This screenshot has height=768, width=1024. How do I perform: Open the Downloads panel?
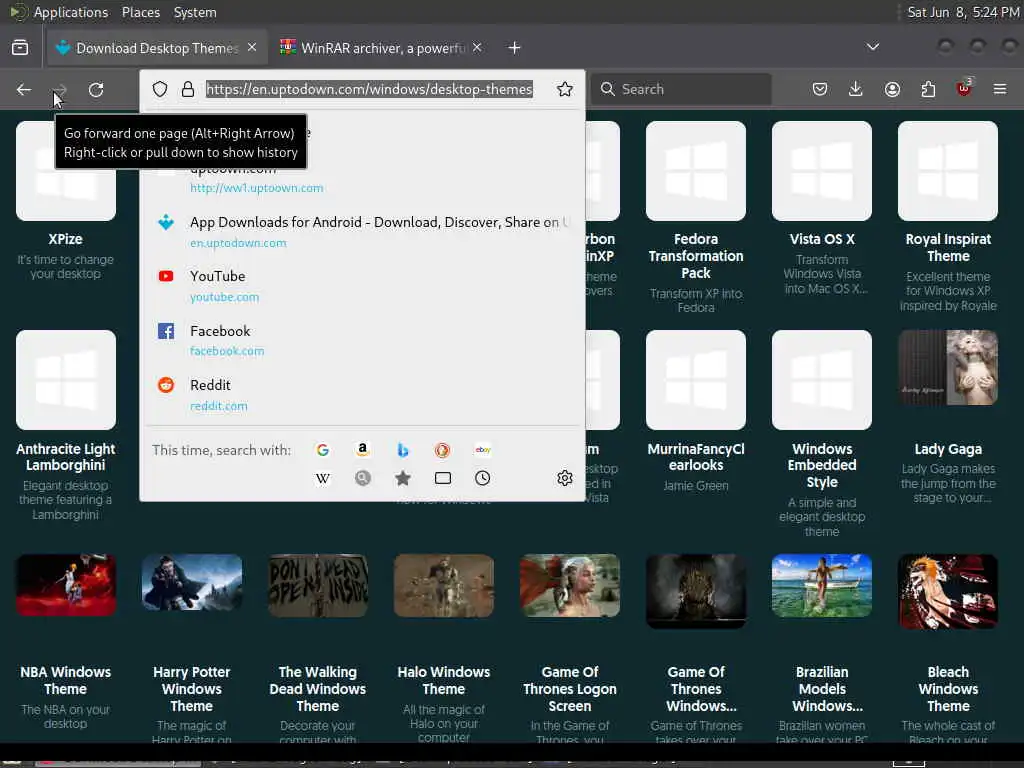[856, 89]
